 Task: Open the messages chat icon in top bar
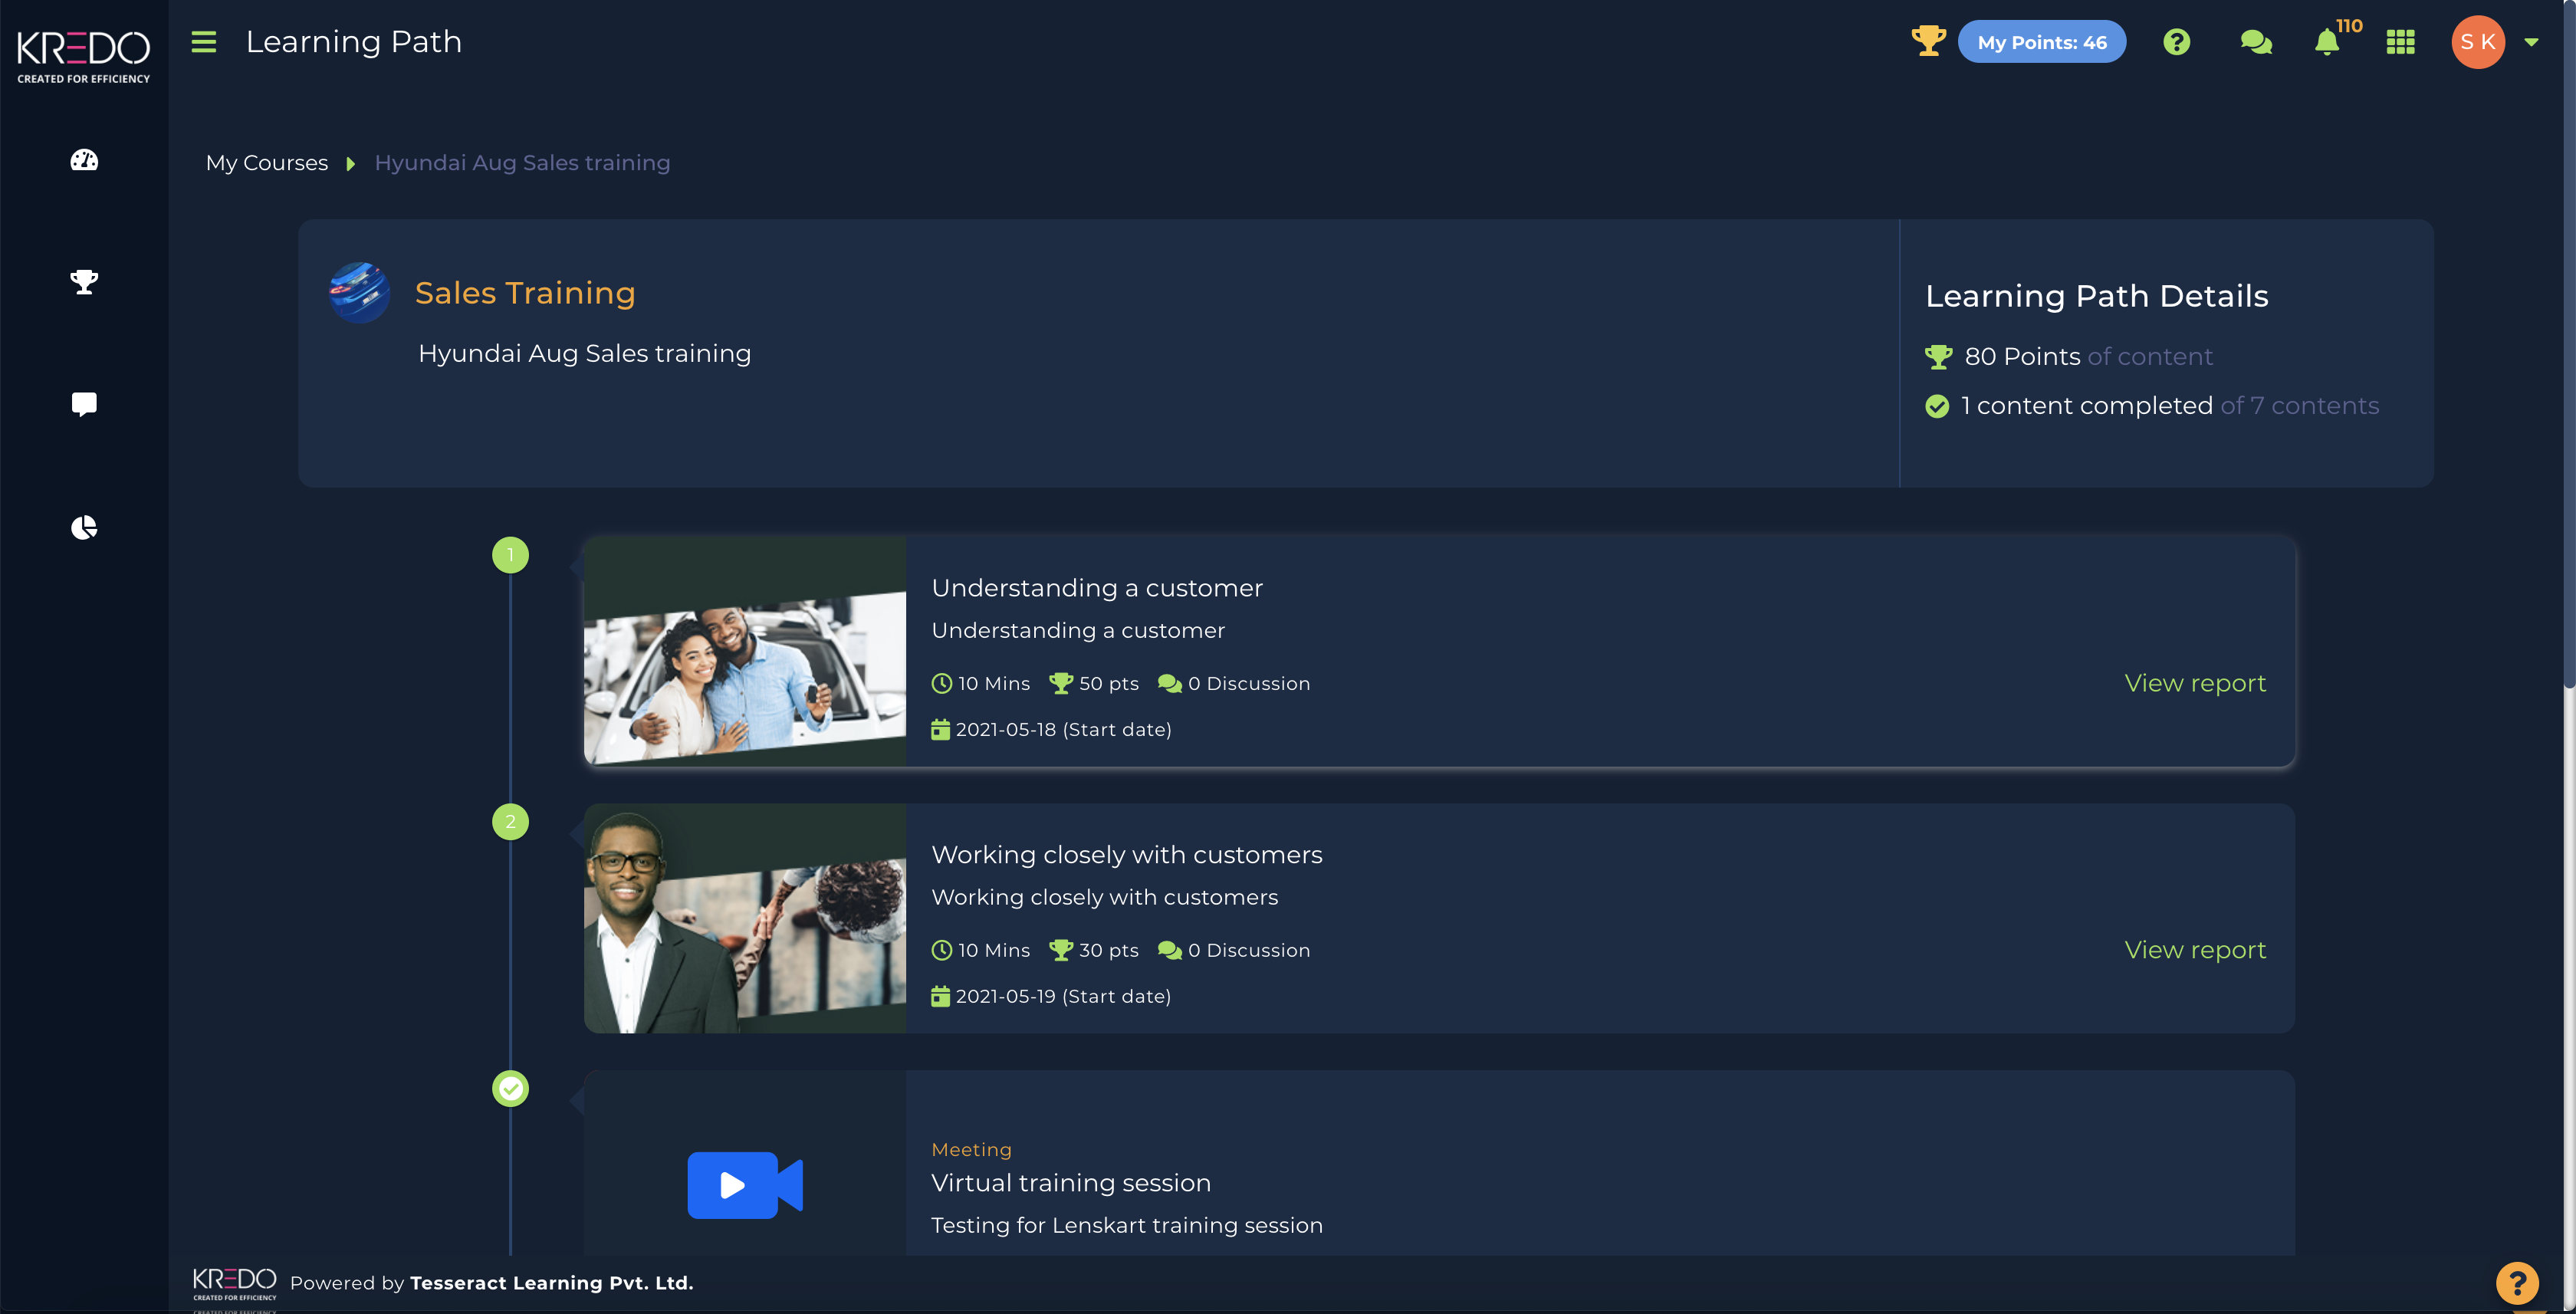[x=2256, y=41]
